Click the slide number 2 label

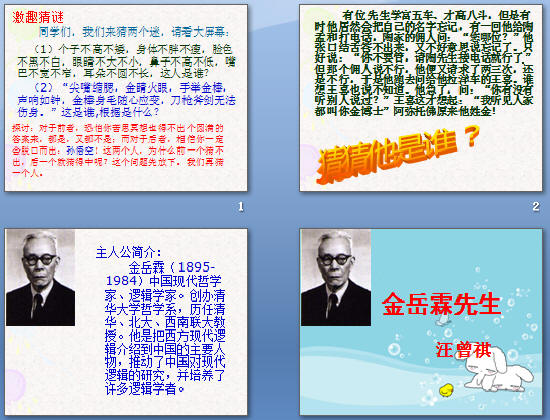(536, 207)
